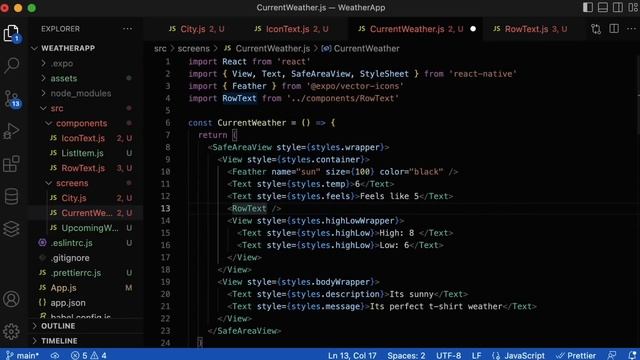Switch to the RowText.js editor tab
Image resolution: width=640 pixels, height=360 pixels.
click(530, 29)
